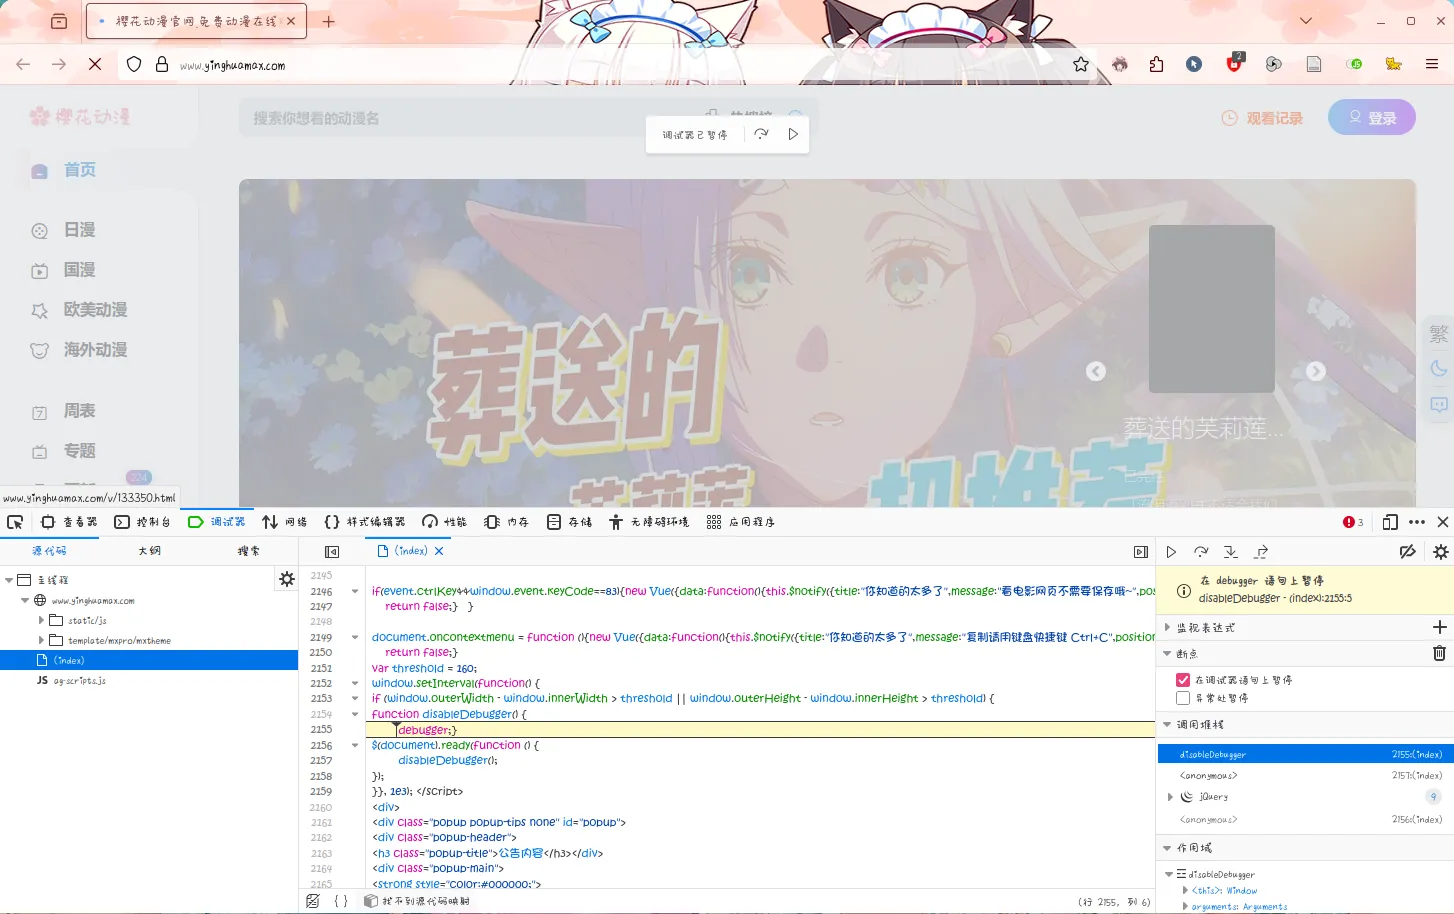Collapse the breakpoints section
The width and height of the screenshot is (1454, 914).
coord(1167,653)
